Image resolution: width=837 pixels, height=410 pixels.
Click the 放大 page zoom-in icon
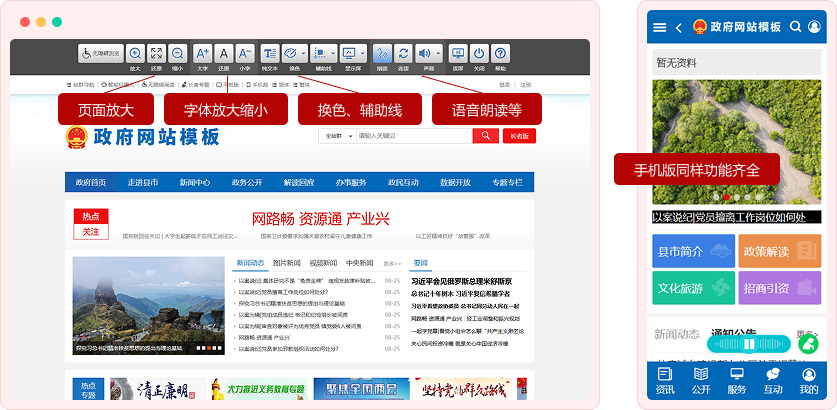point(134,54)
